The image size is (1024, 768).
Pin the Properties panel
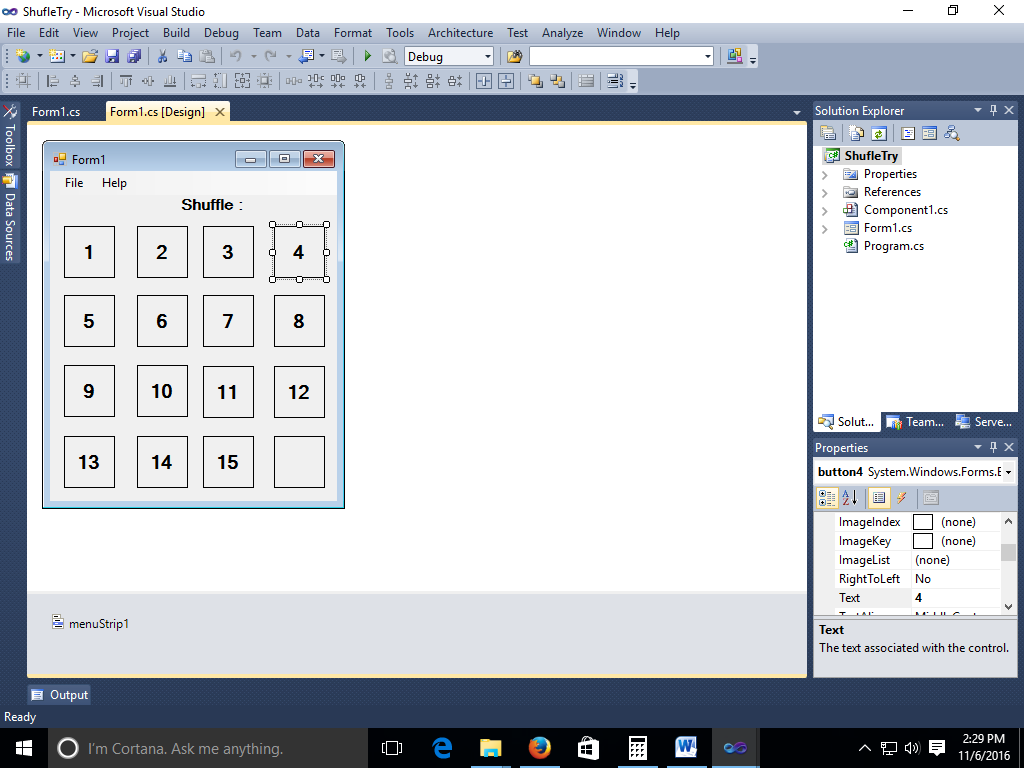pyautogui.click(x=993, y=447)
